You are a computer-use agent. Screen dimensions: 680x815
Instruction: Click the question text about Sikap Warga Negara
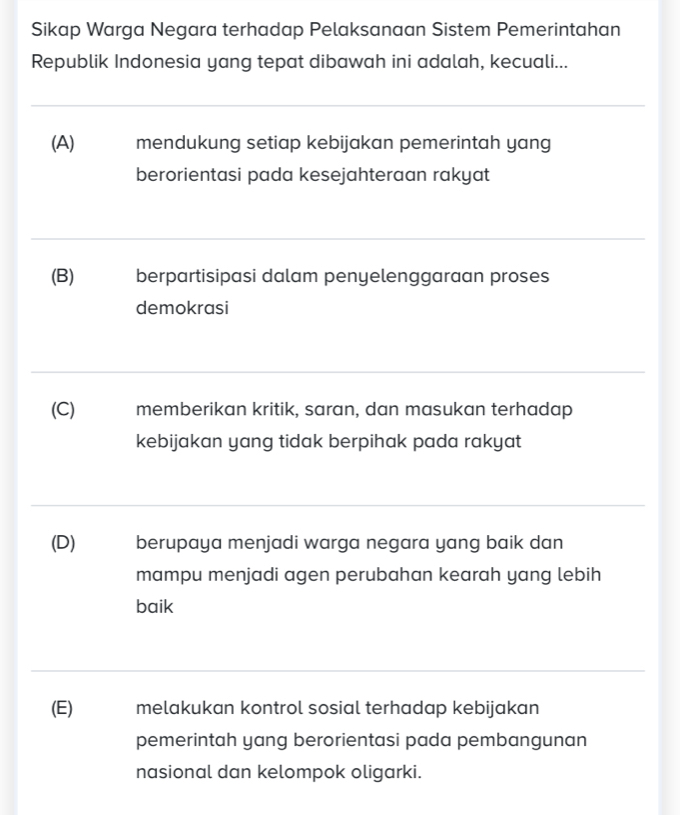pos(325,30)
